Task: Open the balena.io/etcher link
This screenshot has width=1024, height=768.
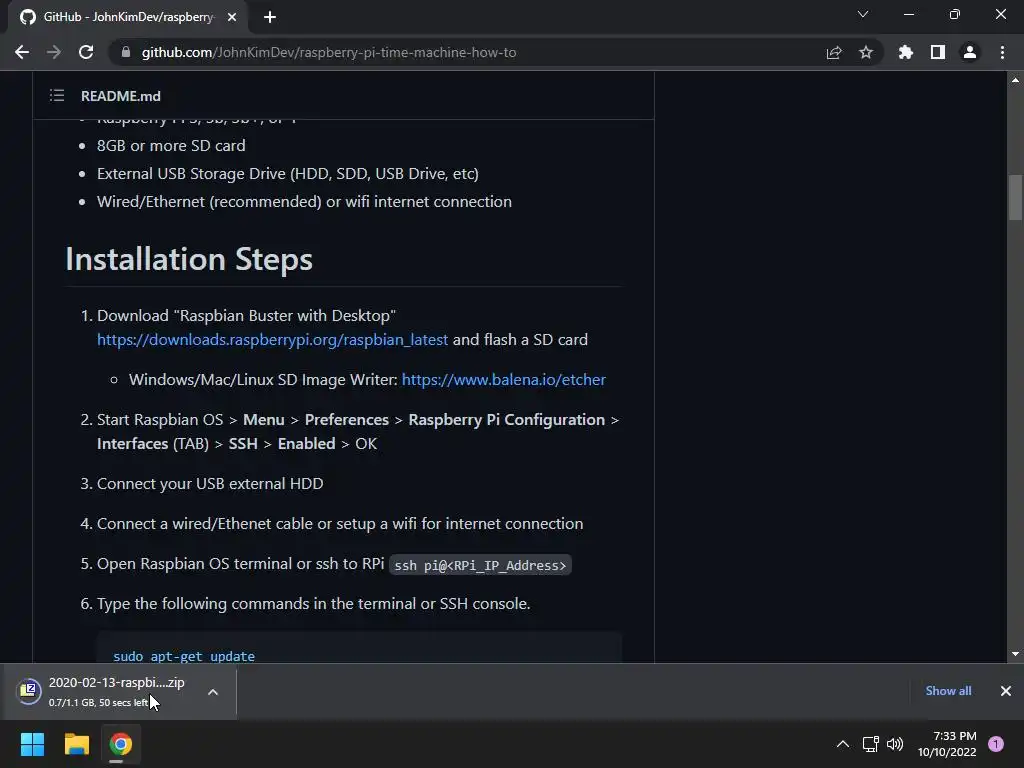Action: point(504,379)
